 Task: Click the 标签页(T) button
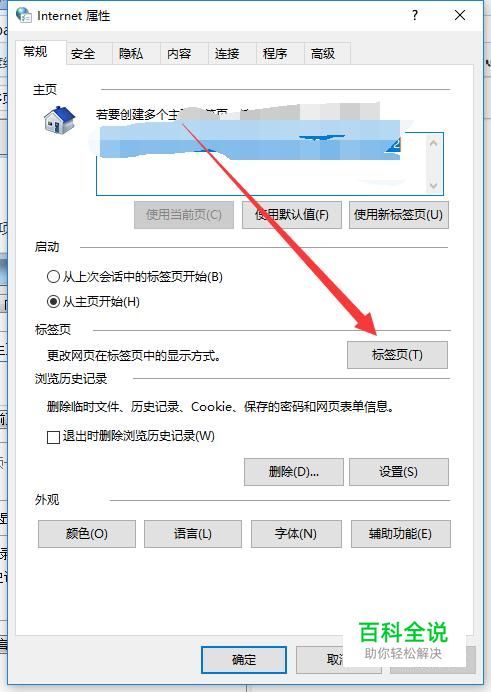click(x=397, y=355)
